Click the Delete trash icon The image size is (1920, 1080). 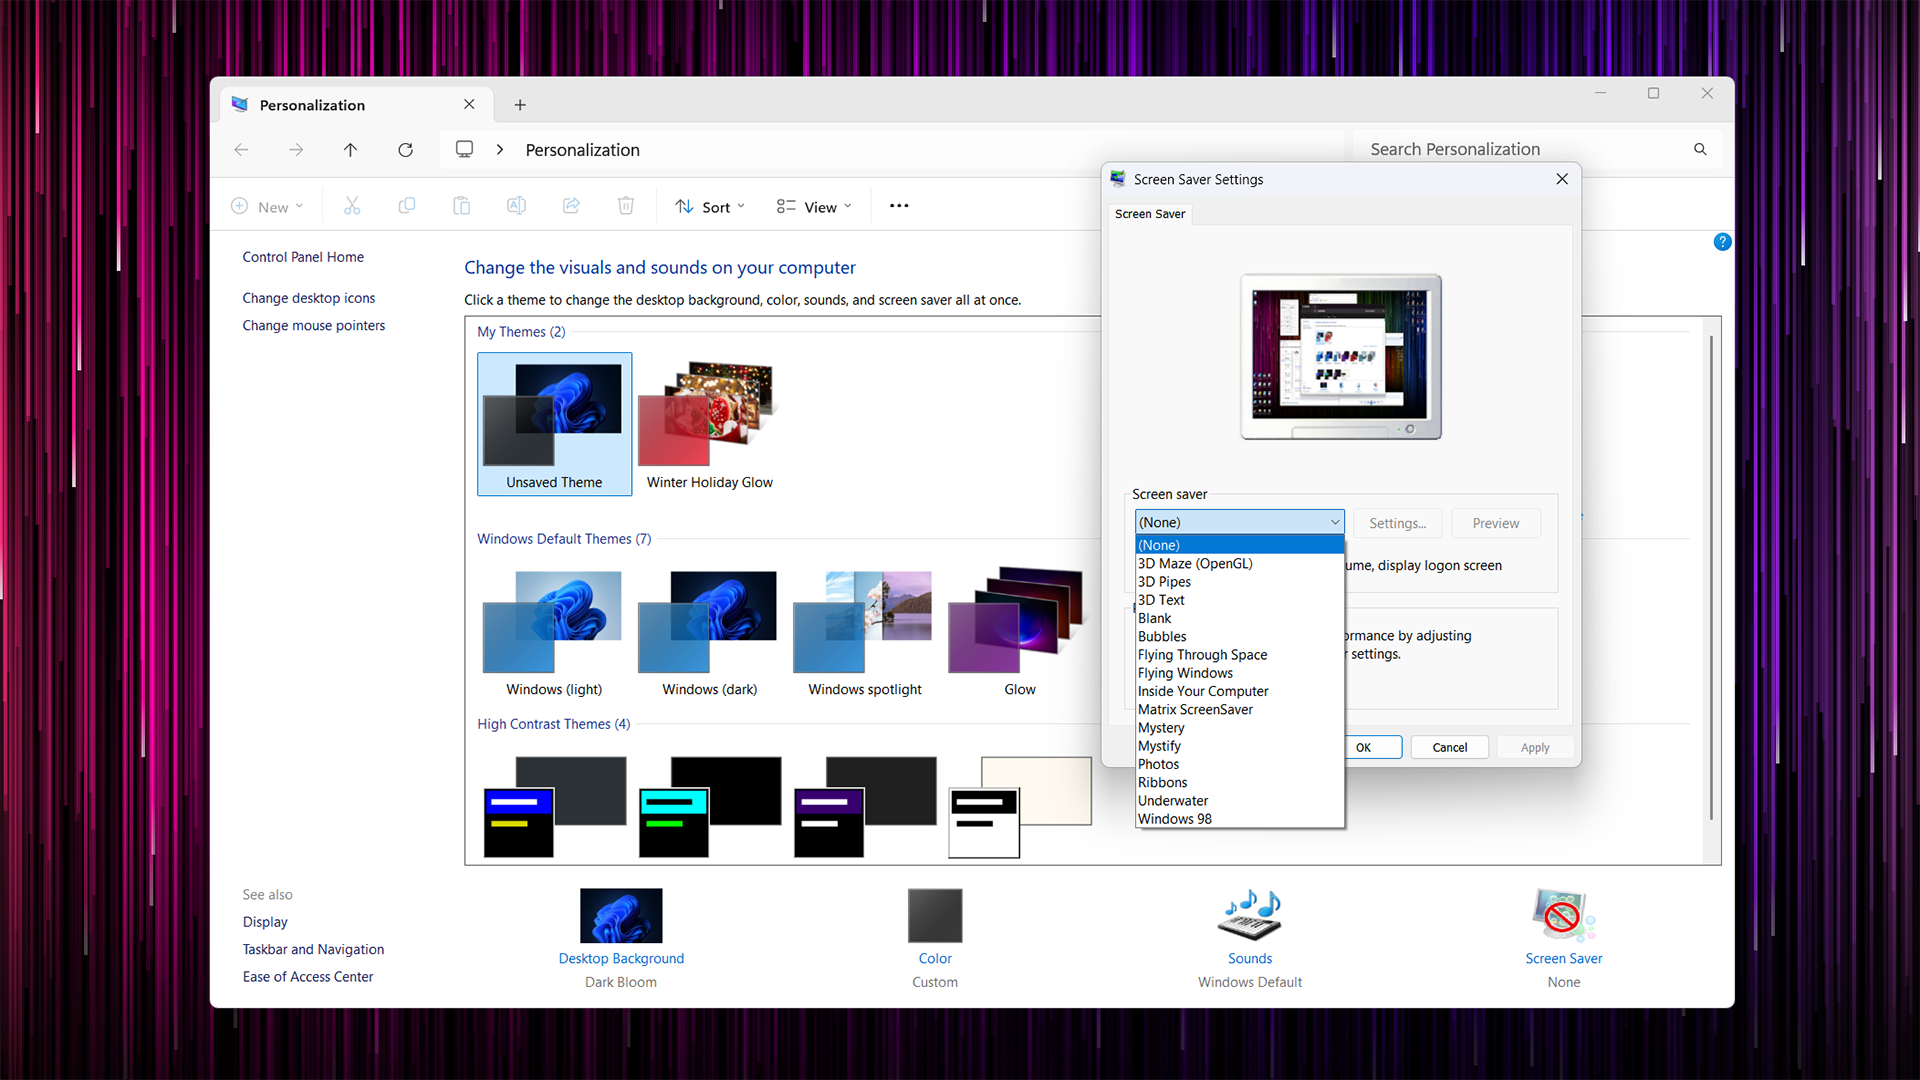[626, 206]
